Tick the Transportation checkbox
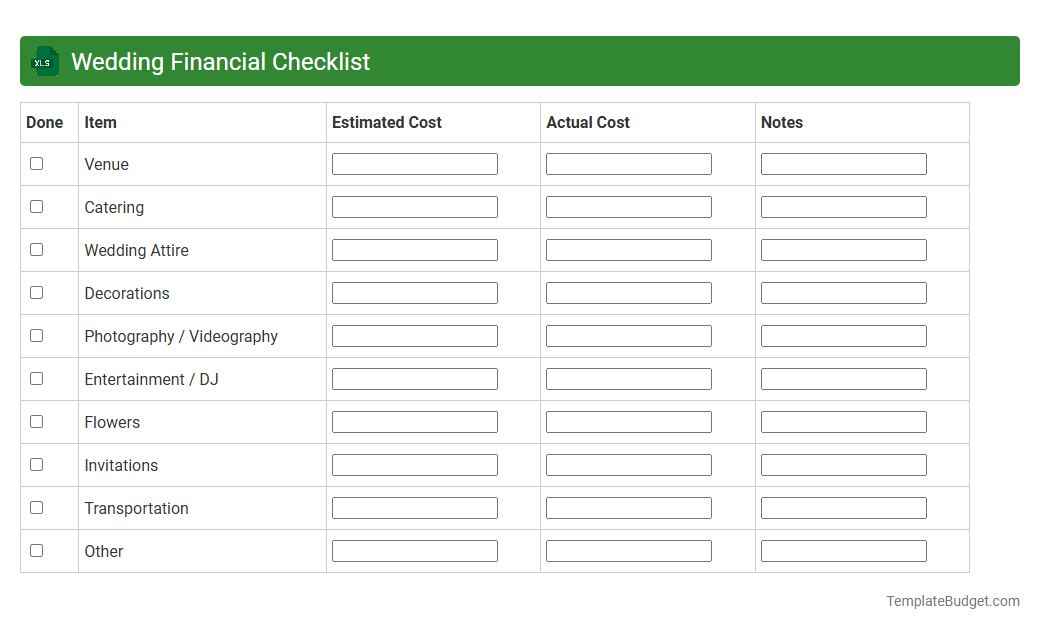This screenshot has width=1040, height=630. pyautogui.click(x=36, y=507)
